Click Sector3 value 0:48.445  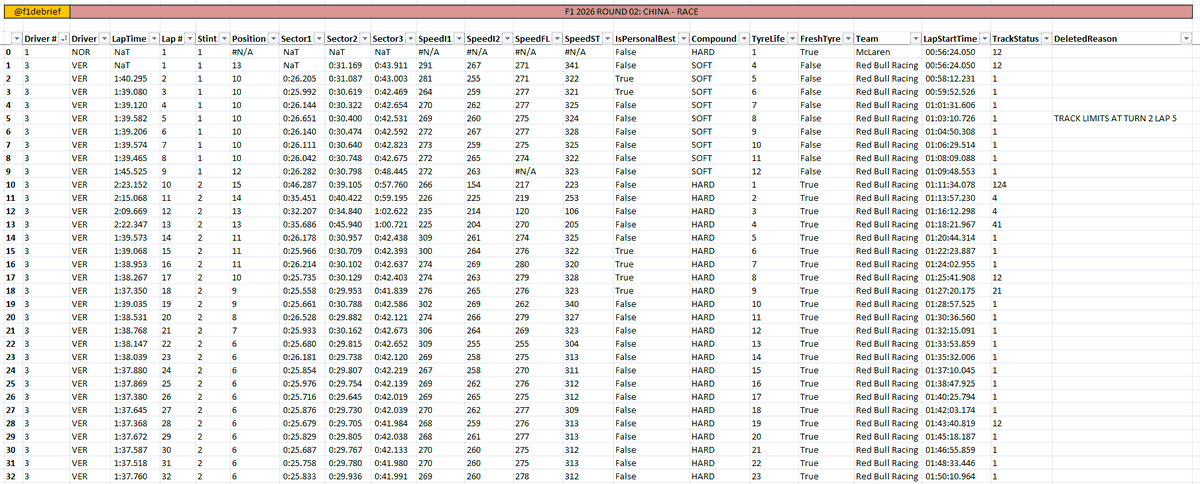(x=391, y=172)
